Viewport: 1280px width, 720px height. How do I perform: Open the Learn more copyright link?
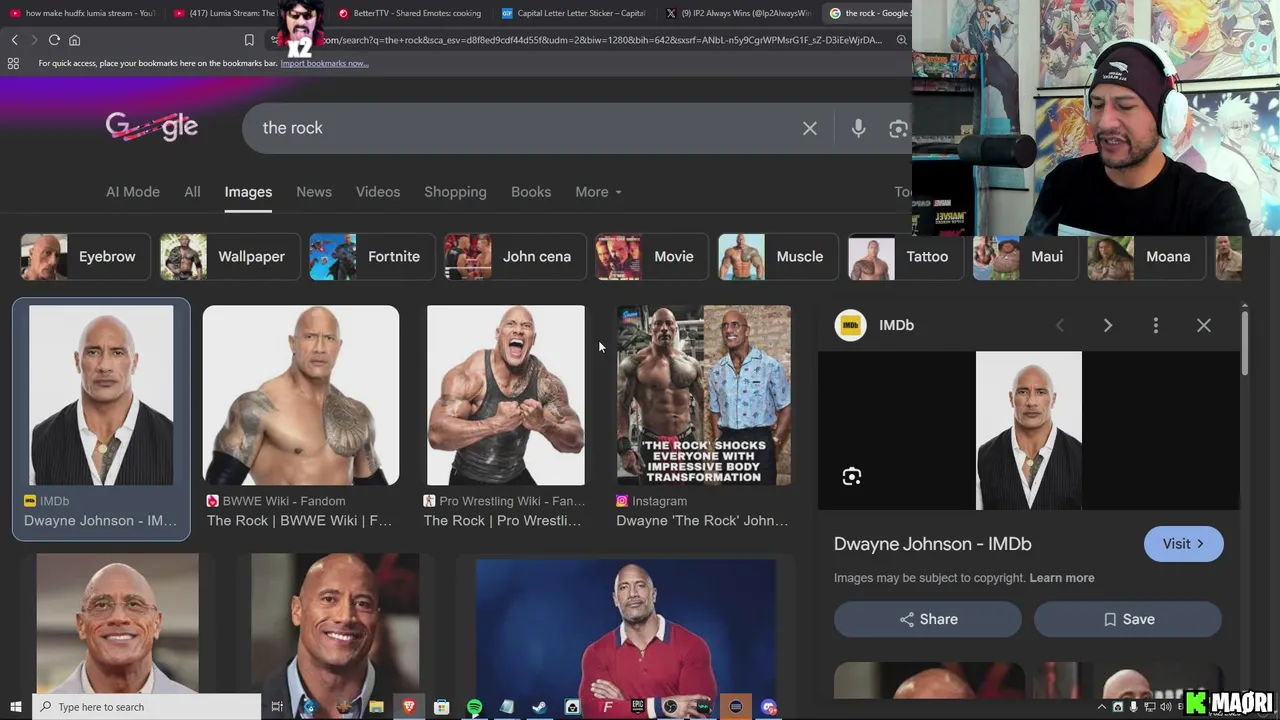(x=1062, y=578)
